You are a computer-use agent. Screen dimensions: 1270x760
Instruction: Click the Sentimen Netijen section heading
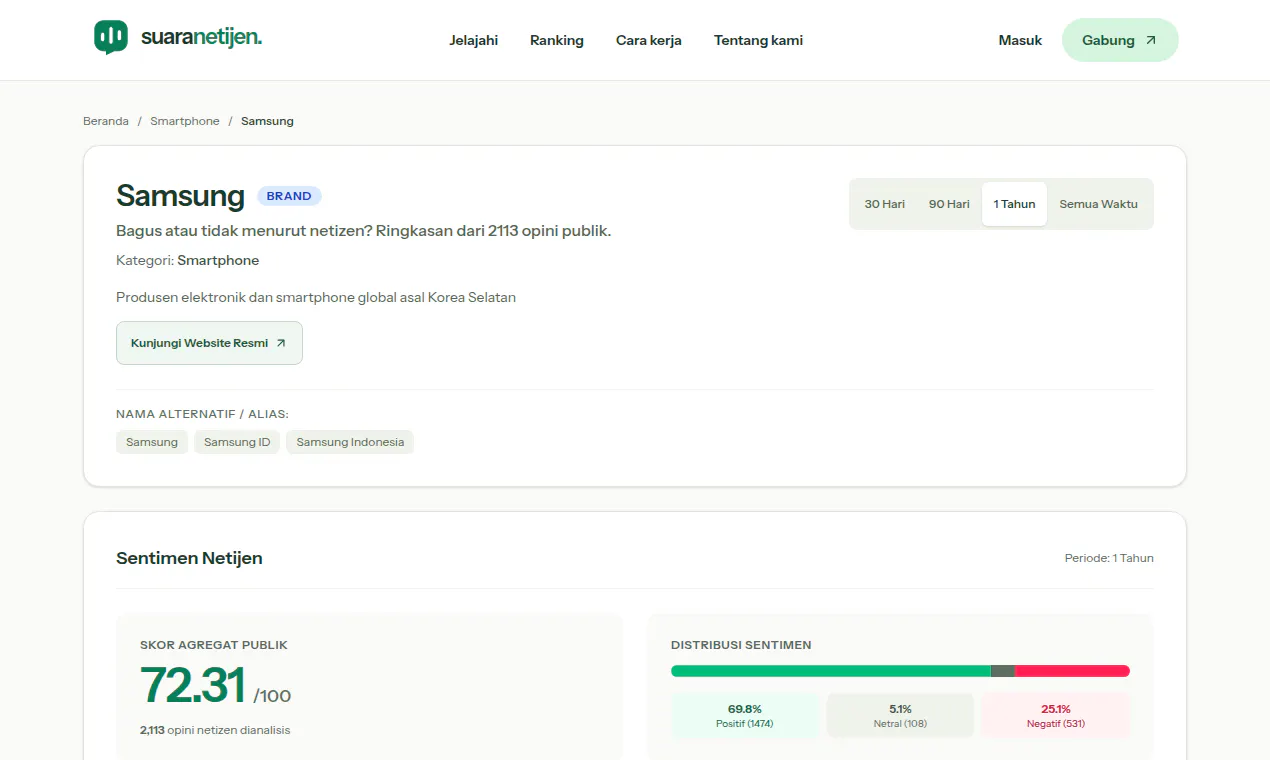pyautogui.click(x=189, y=558)
